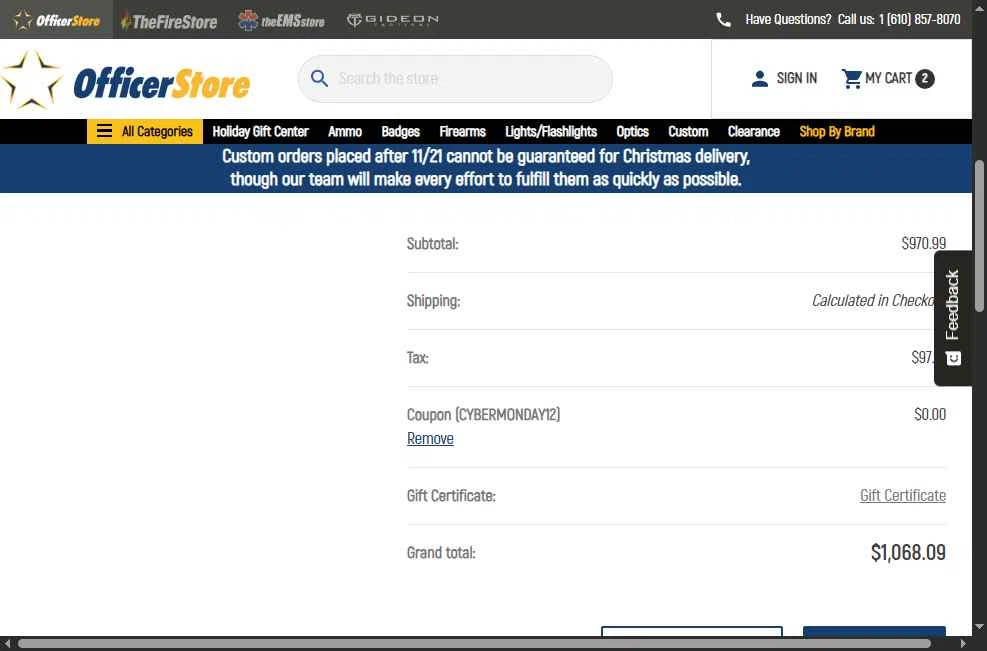Remove the CYBERMONDAY12 coupon
This screenshot has width=987, height=651.
pos(430,439)
